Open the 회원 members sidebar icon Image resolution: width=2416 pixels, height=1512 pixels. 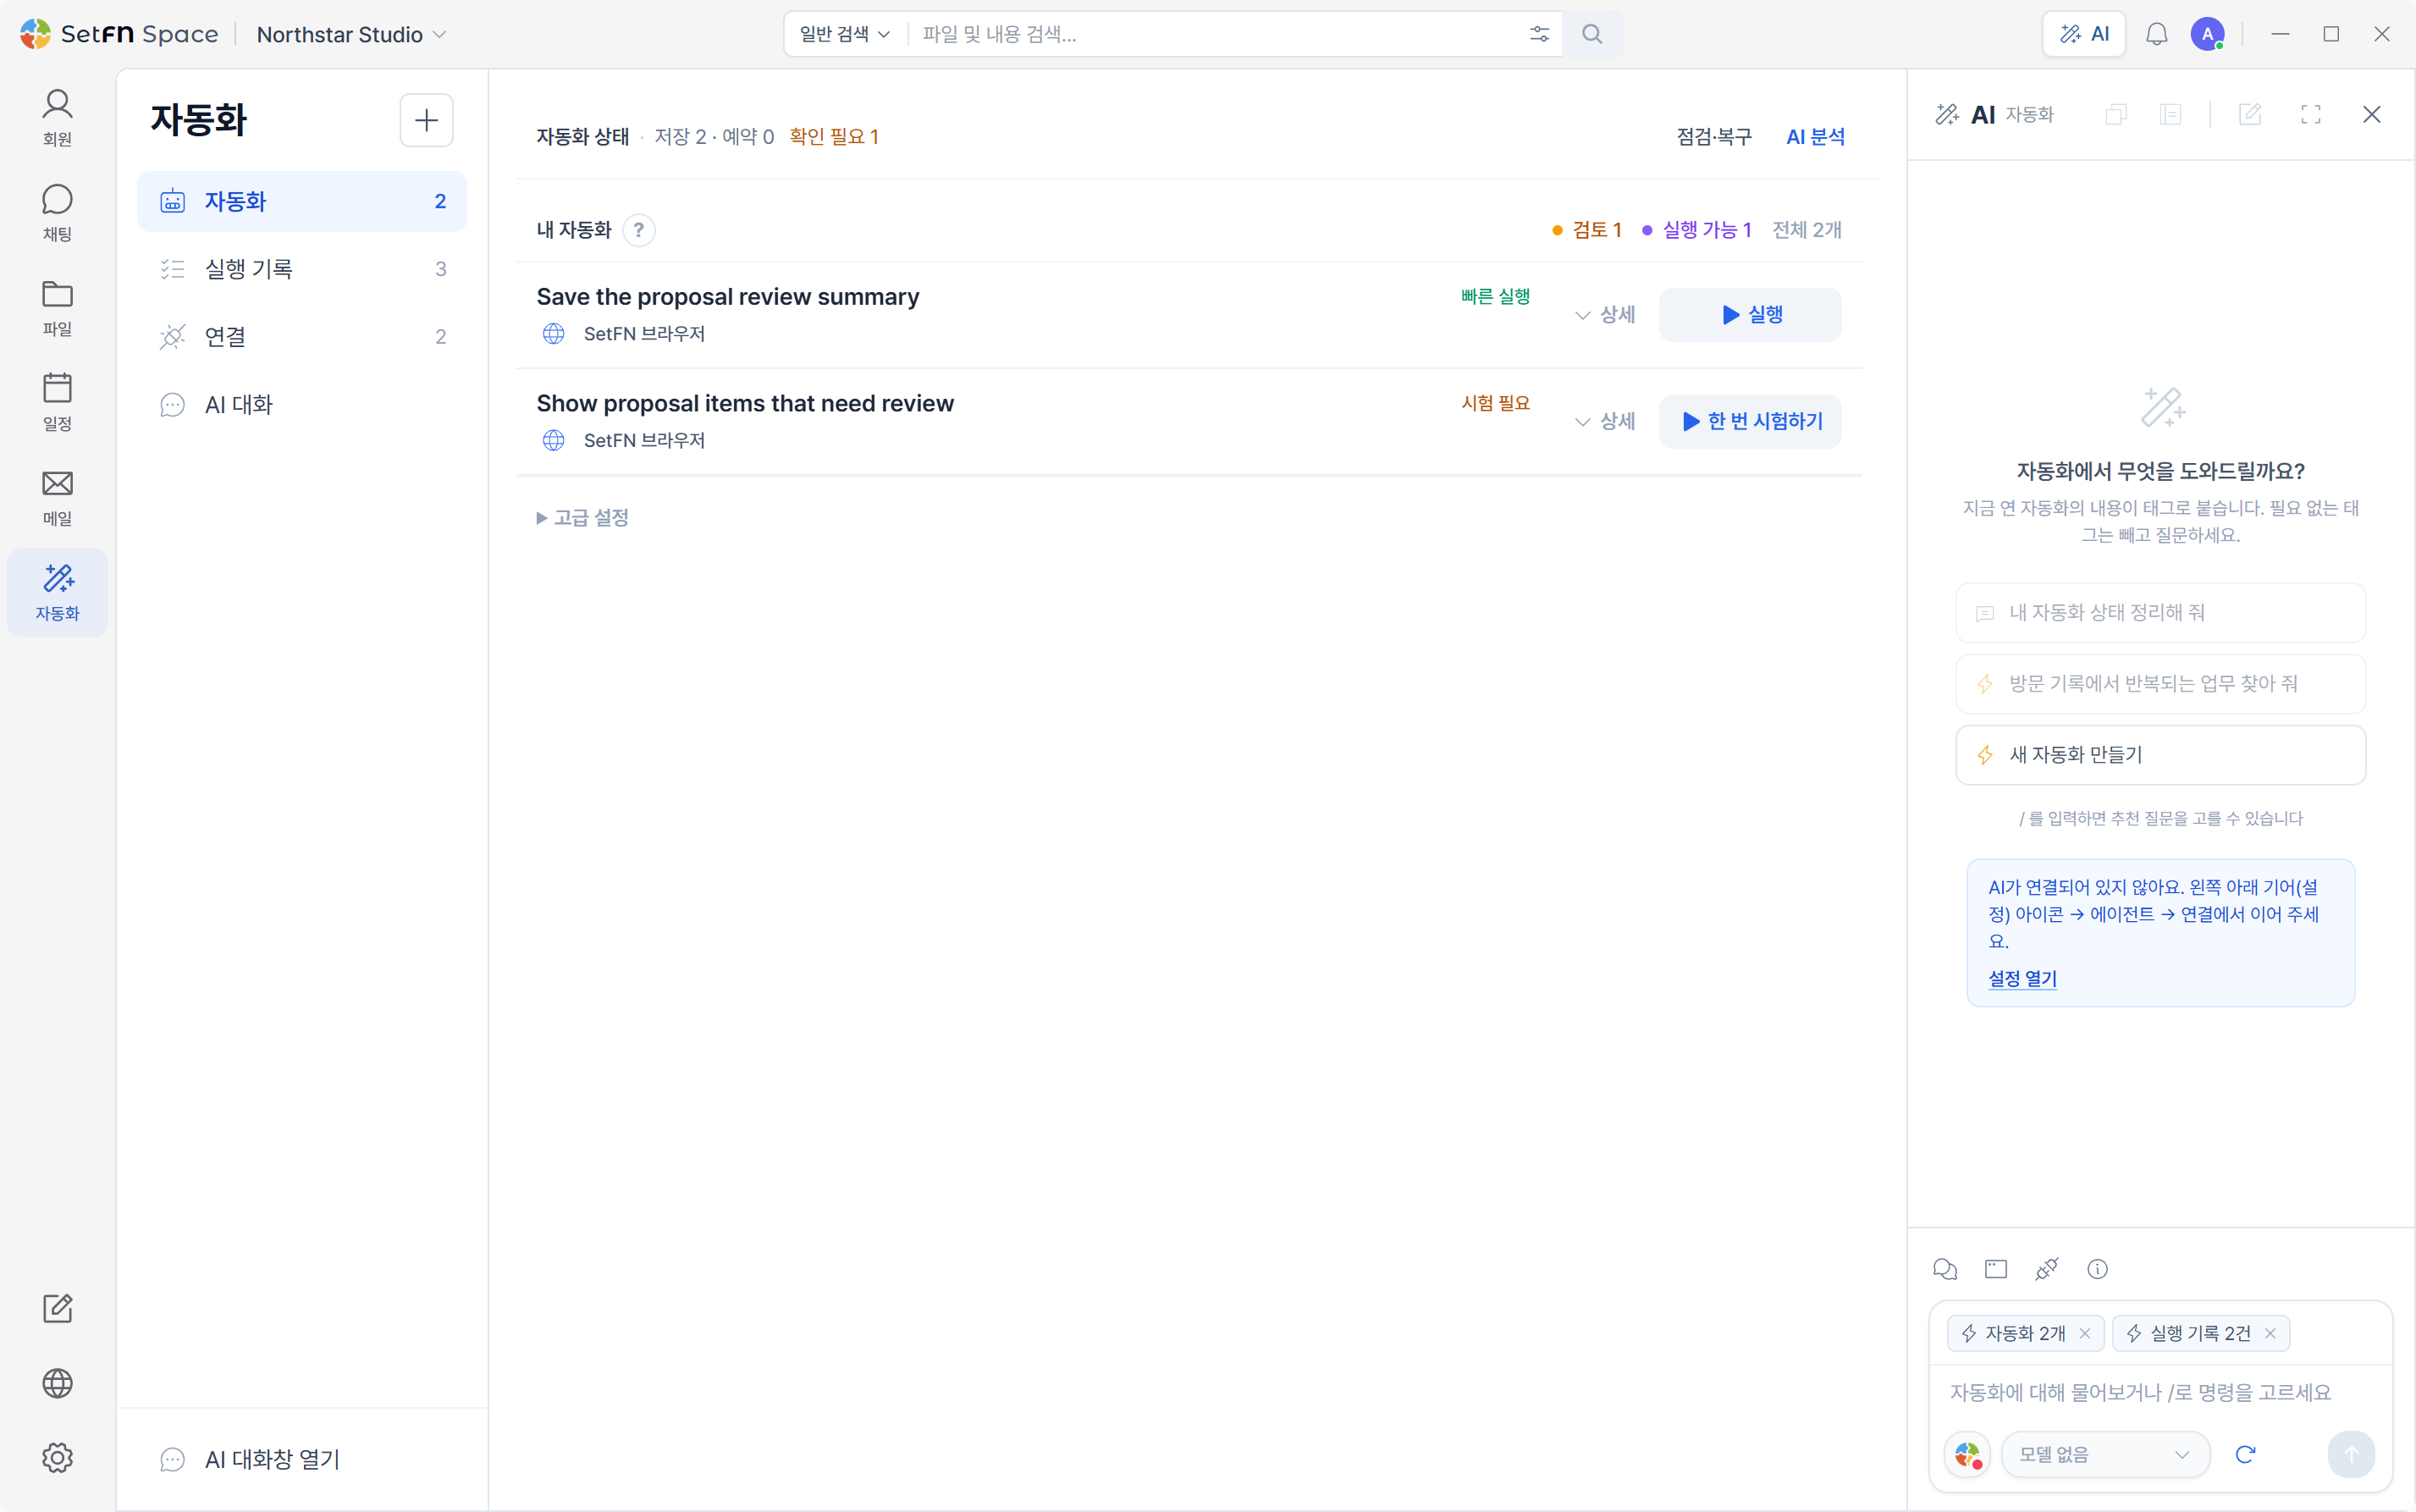57,118
